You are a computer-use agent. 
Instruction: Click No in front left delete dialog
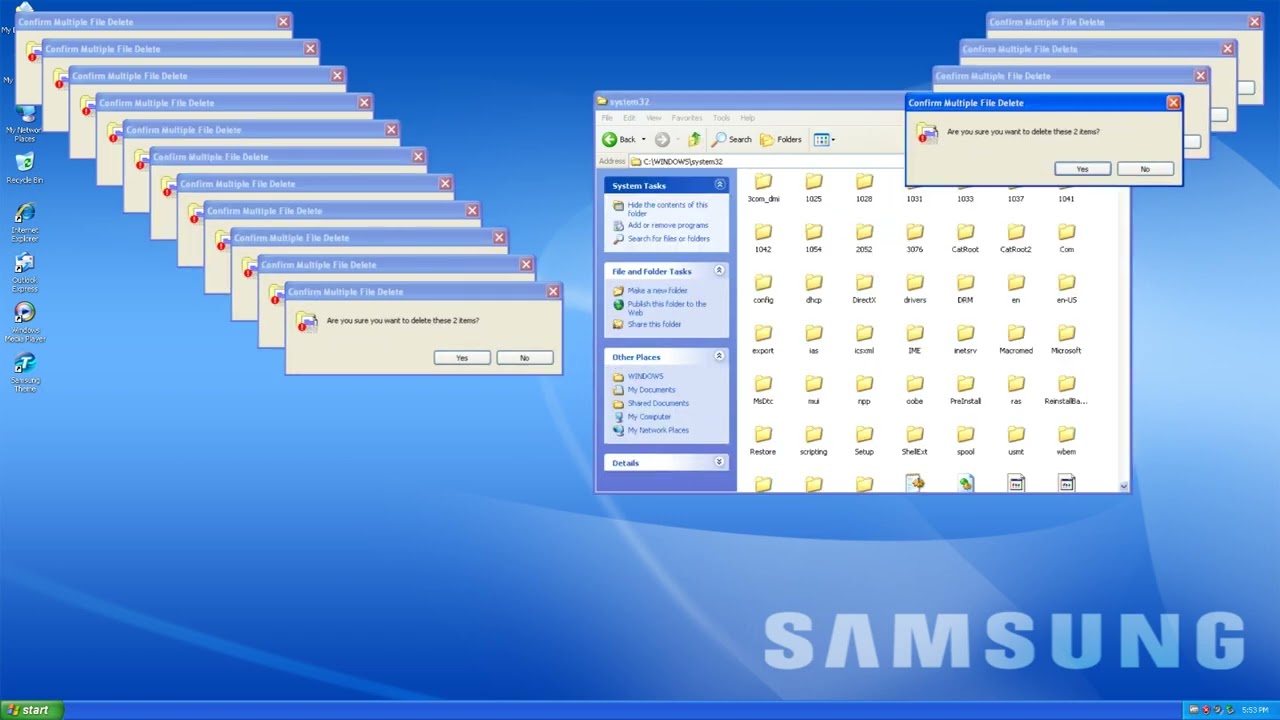pos(524,358)
